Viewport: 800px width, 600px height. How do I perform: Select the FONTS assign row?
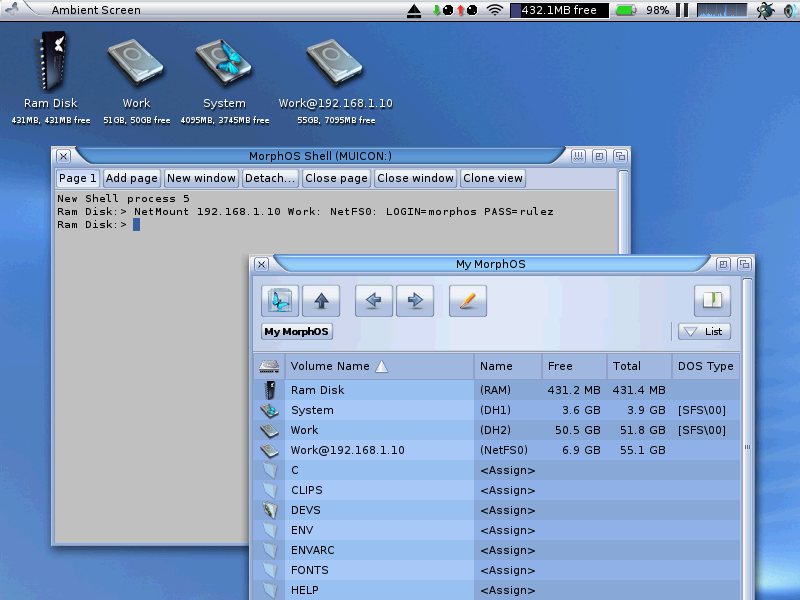496,570
